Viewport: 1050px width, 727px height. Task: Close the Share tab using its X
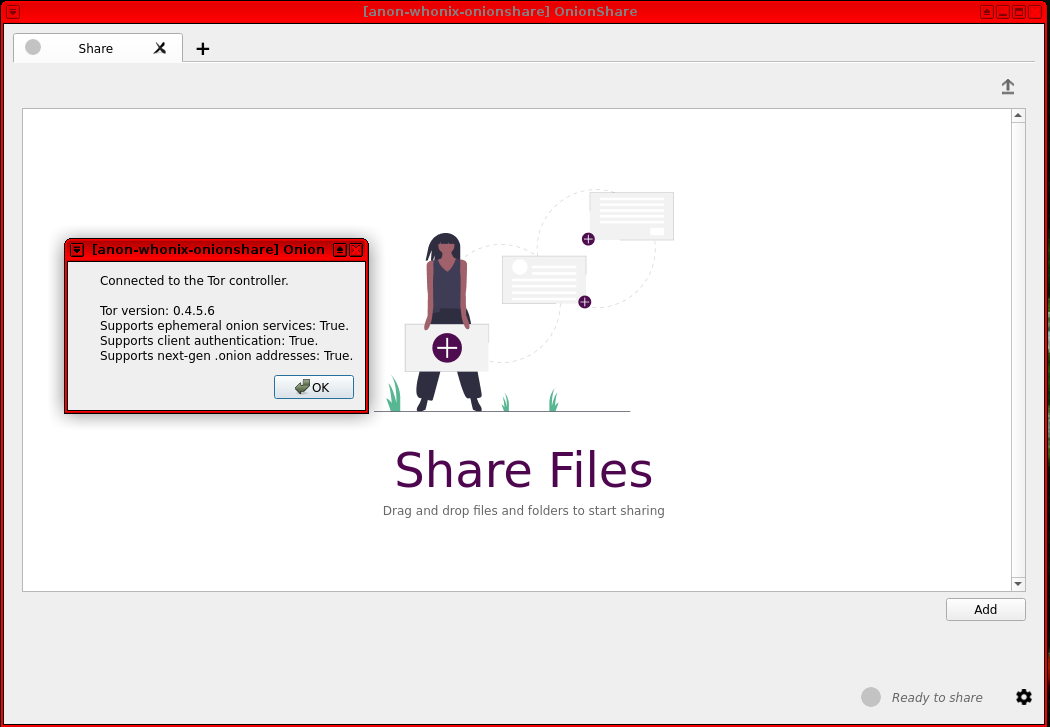[160, 48]
